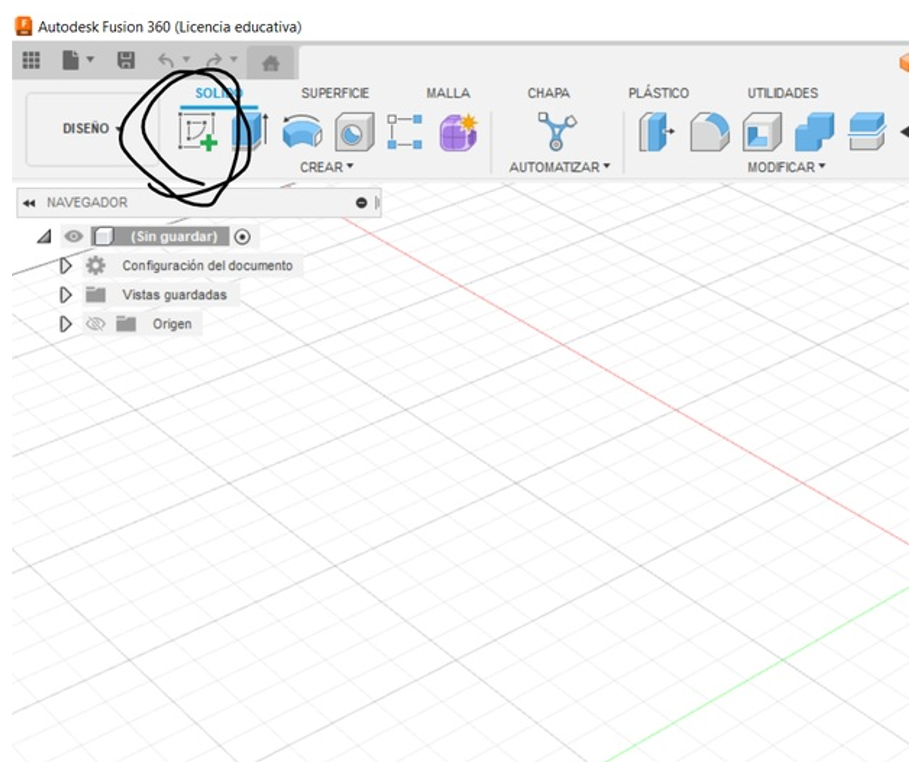Select the Extrude tool
The image size is (911, 762).
point(250,131)
